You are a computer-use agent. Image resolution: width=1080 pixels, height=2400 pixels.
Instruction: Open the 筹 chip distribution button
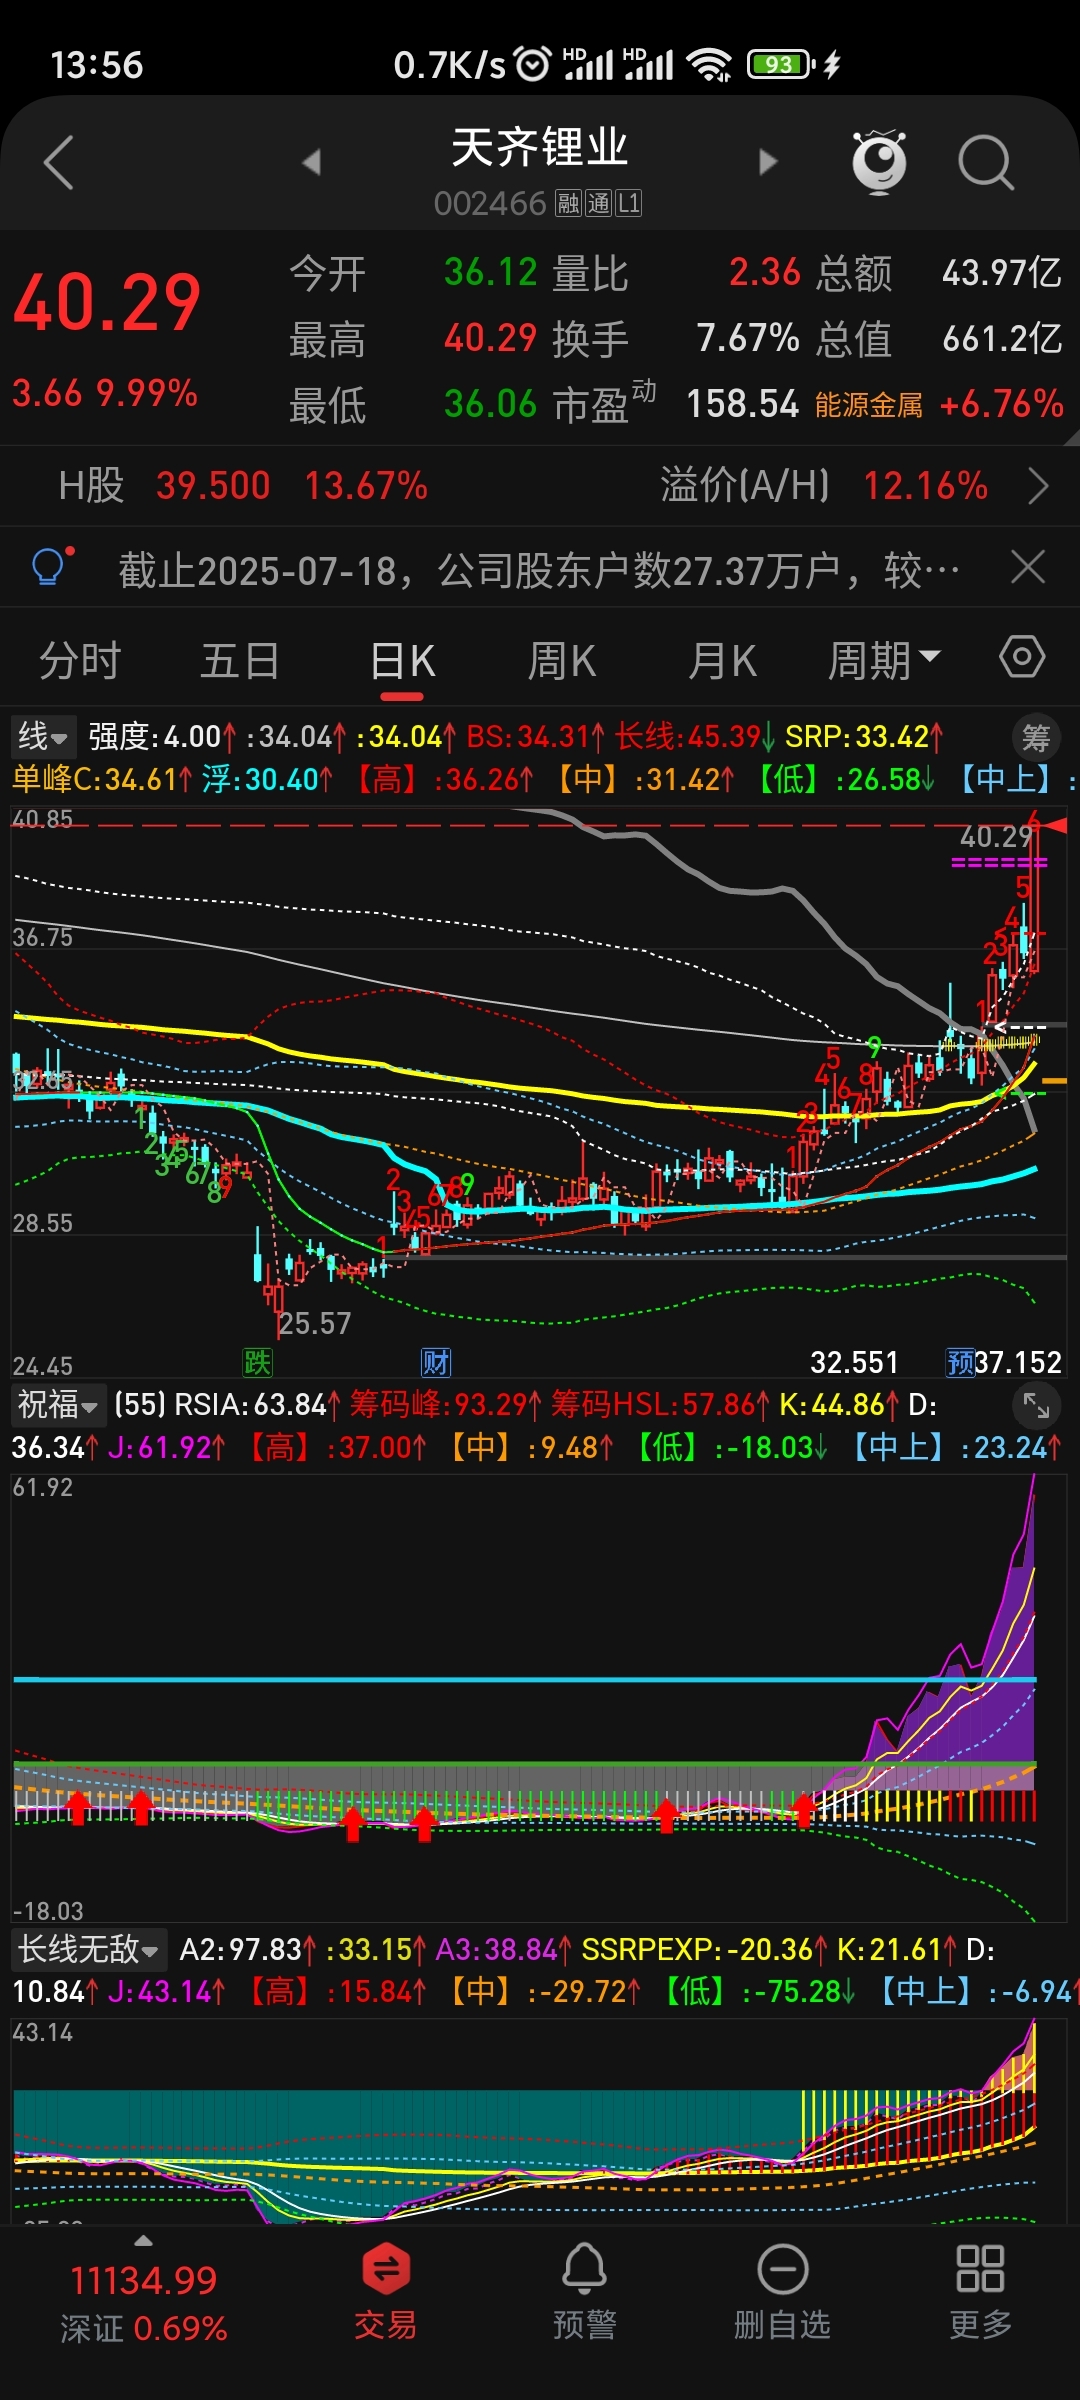(1036, 738)
